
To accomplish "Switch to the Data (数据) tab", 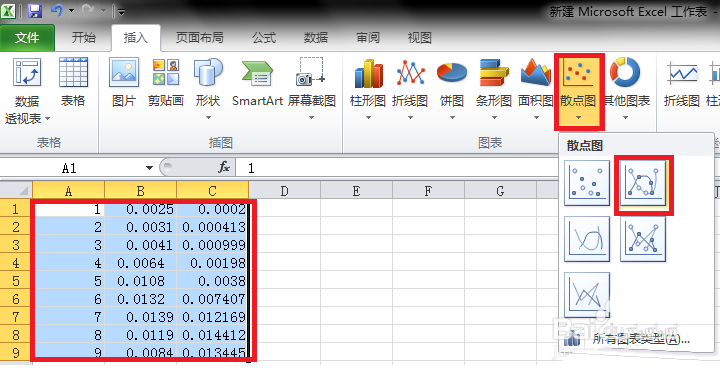I will pos(316,38).
